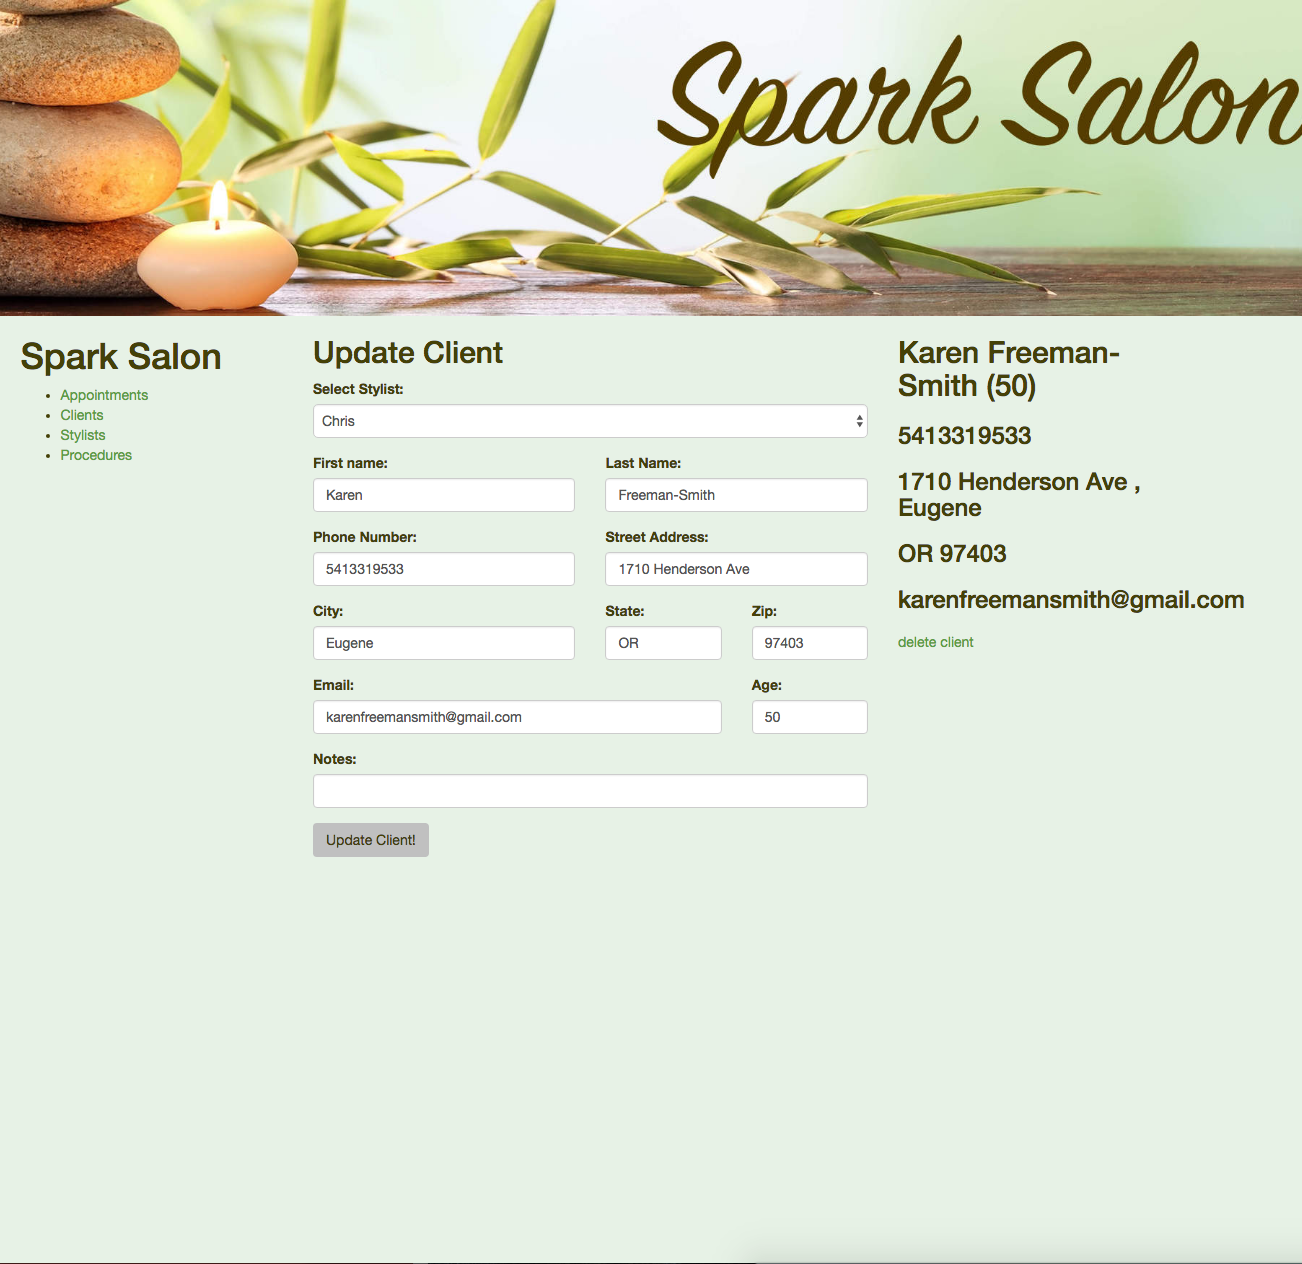Click the empty Notes text field
The height and width of the screenshot is (1264, 1302).
590,791
